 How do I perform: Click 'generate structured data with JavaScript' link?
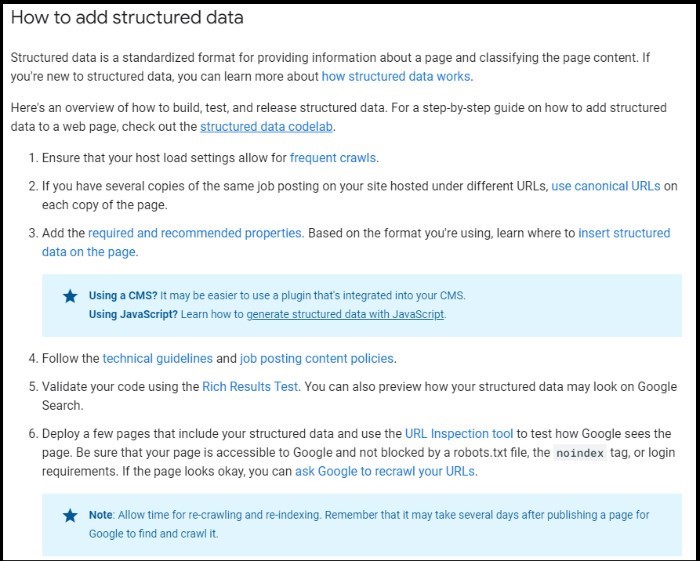346,314
